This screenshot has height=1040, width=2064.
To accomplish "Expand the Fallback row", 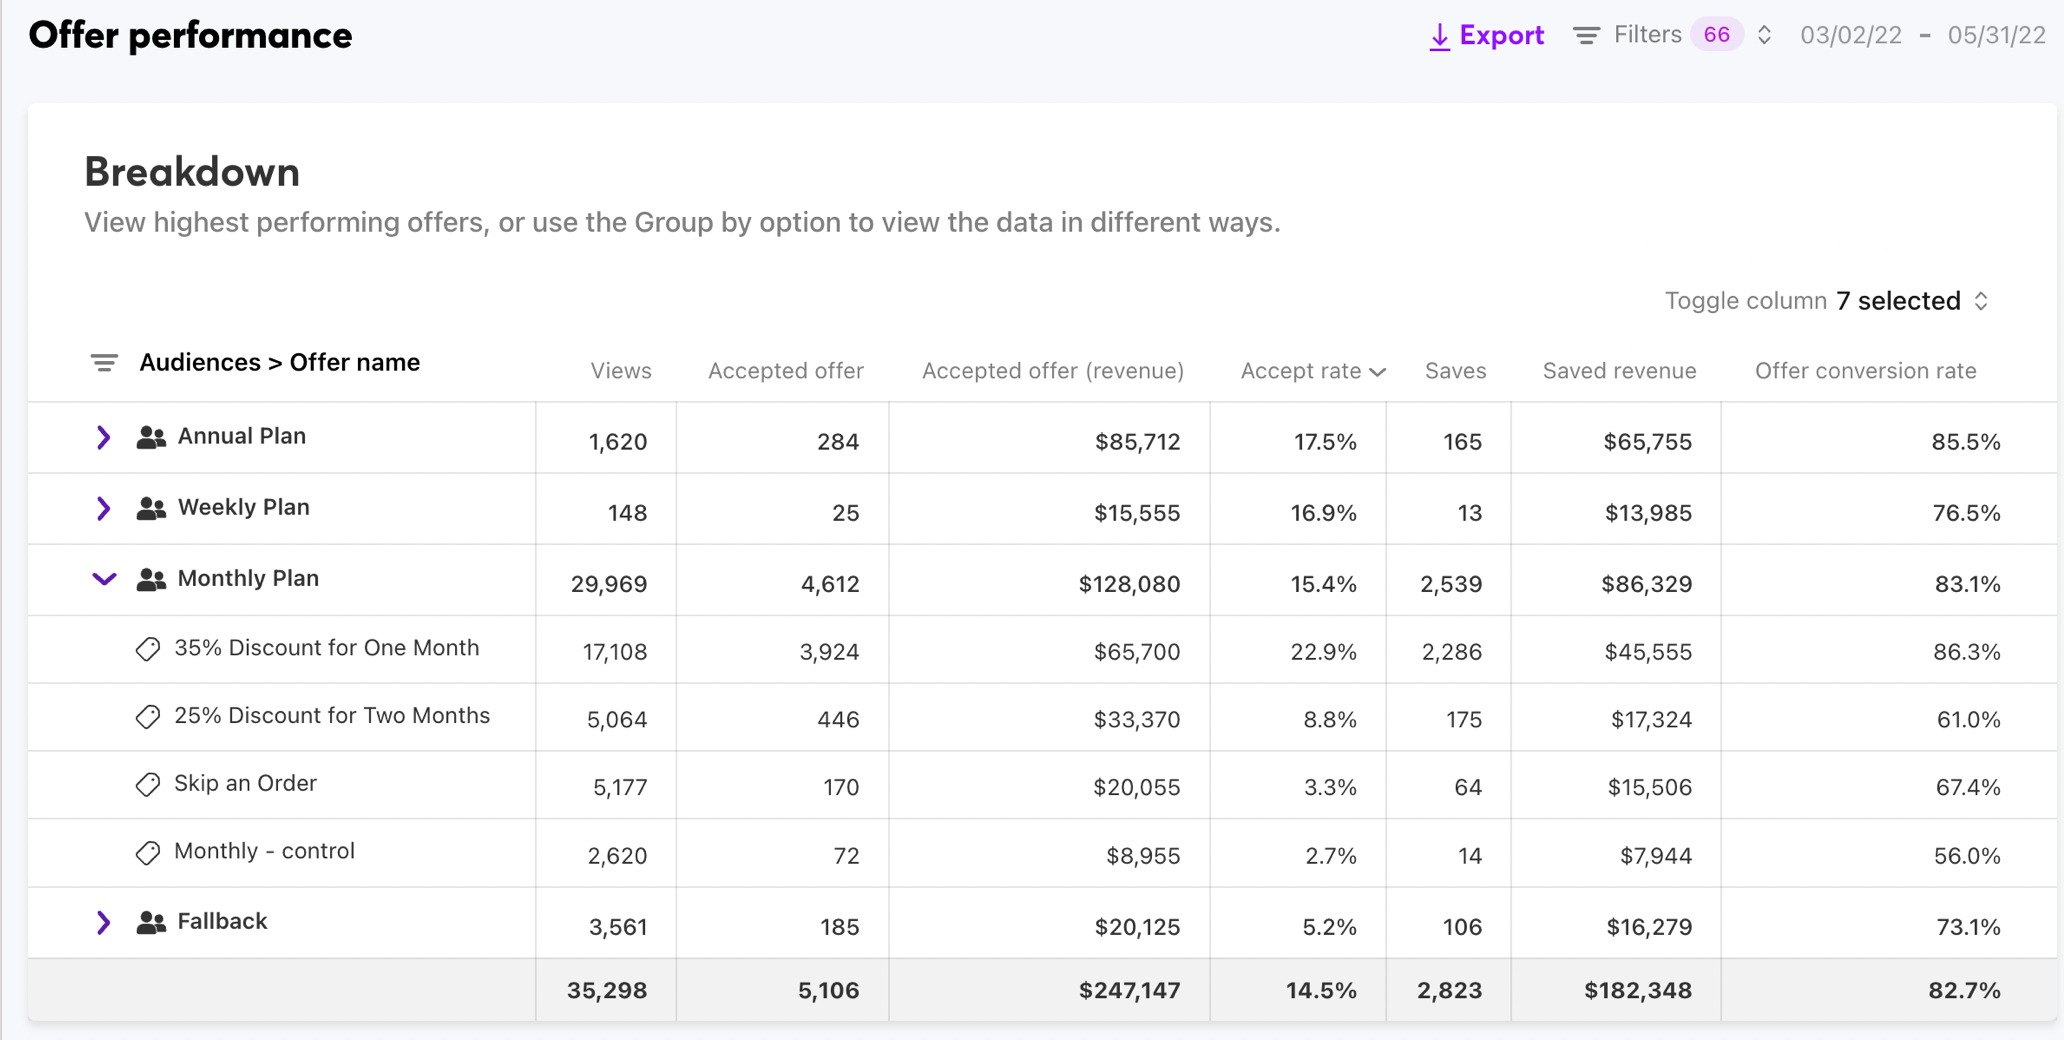I will click(103, 922).
